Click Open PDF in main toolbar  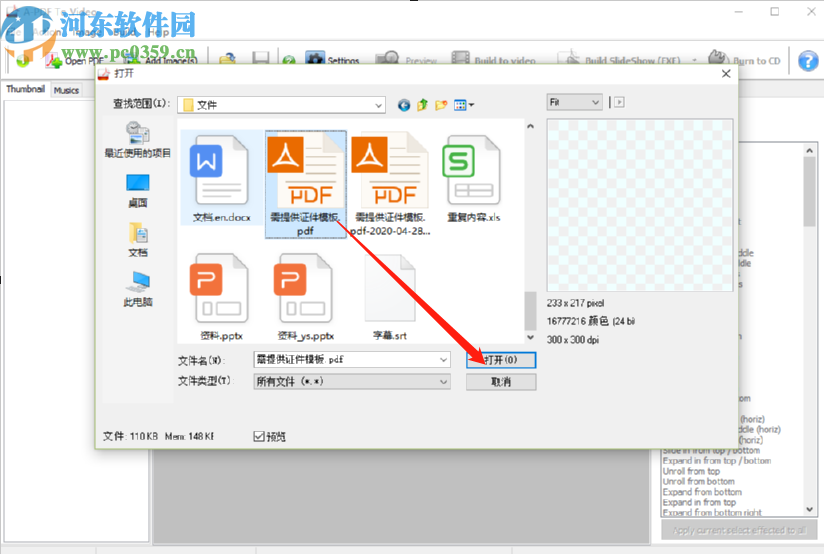[75, 60]
